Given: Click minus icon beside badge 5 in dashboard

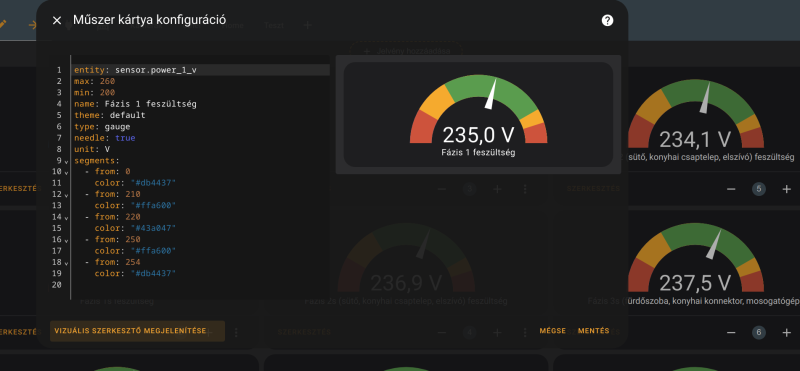Looking at the screenshot, I should coord(731,189).
